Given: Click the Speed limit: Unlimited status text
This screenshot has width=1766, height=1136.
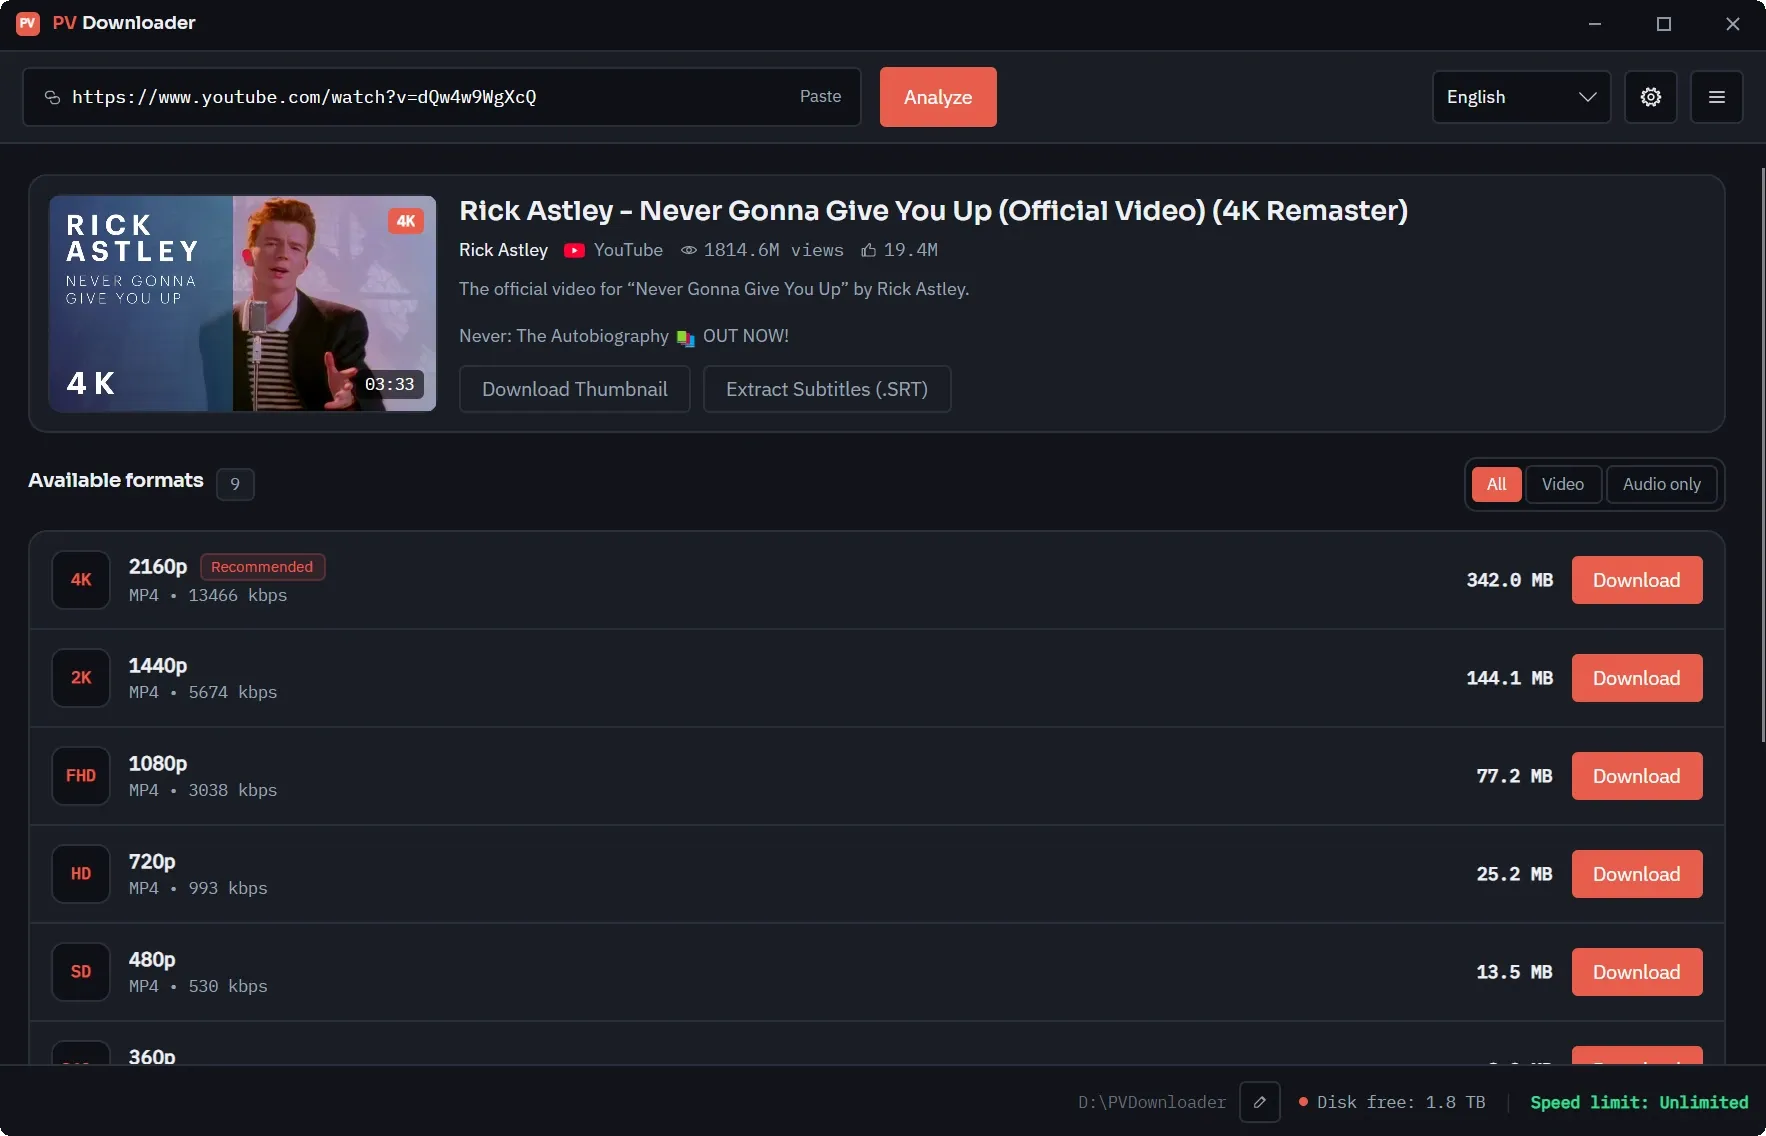Looking at the screenshot, I should click(1639, 1102).
